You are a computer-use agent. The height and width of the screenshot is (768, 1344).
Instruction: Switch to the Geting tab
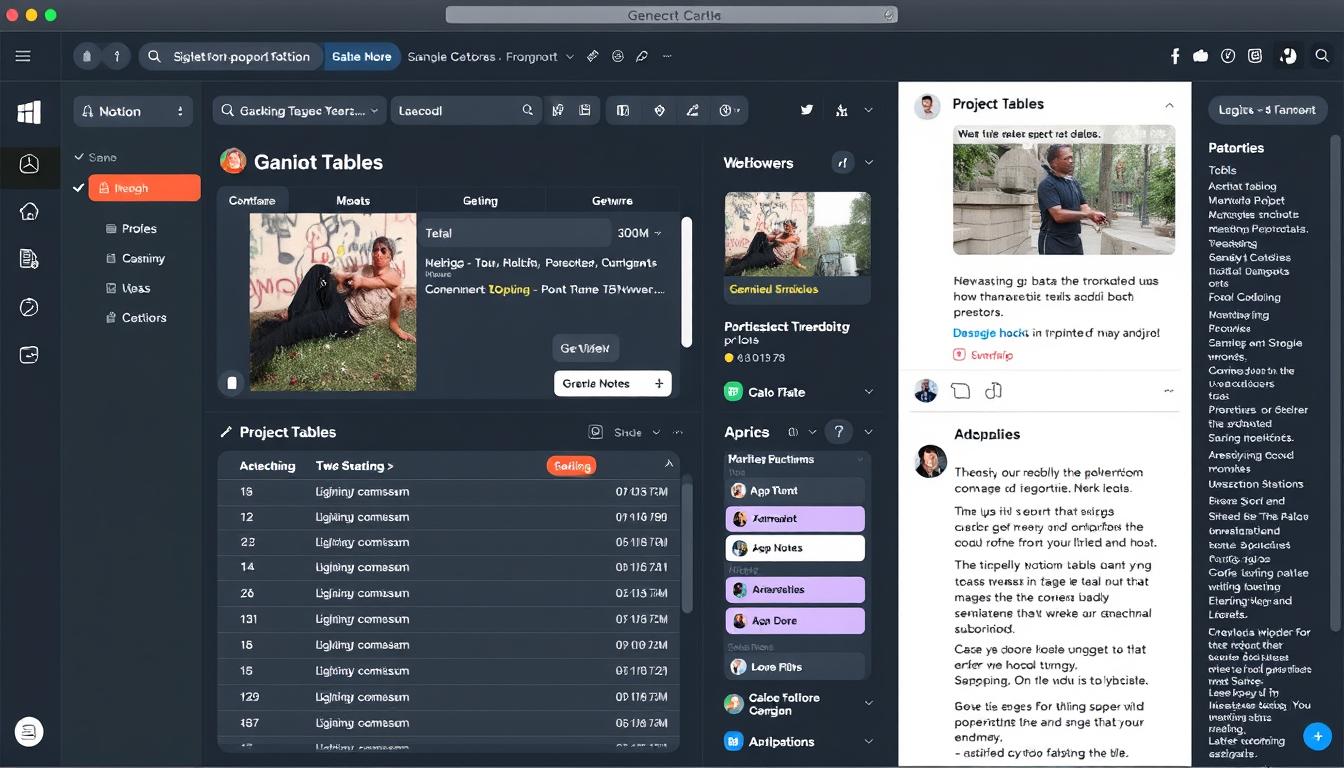click(480, 201)
